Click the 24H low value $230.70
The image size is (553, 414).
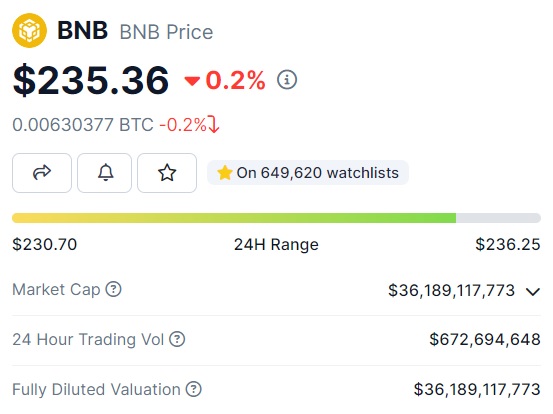pos(44,244)
